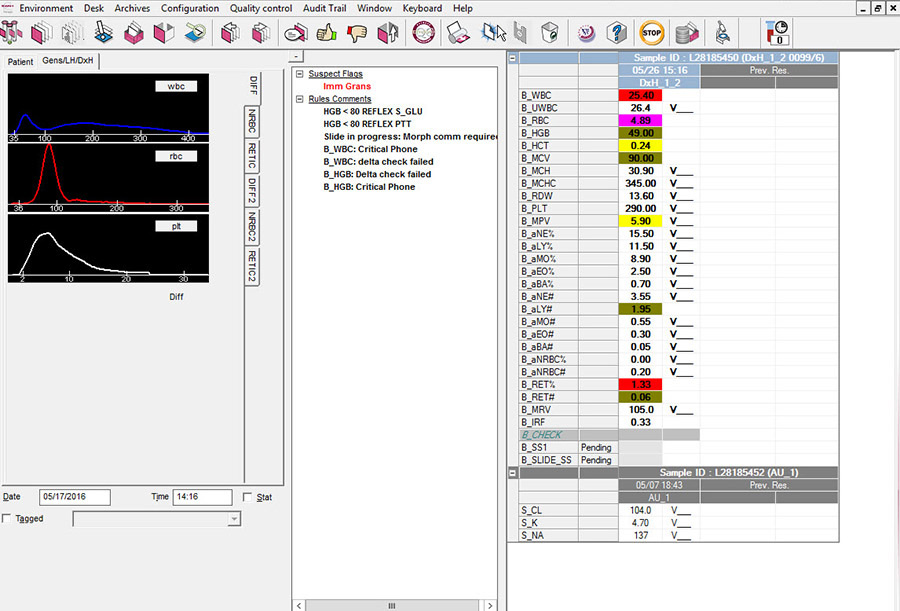This screenshot has width=900, height=611.
Task: Click the page with up-arrow toolbar icon
Action: coord(387,33)
